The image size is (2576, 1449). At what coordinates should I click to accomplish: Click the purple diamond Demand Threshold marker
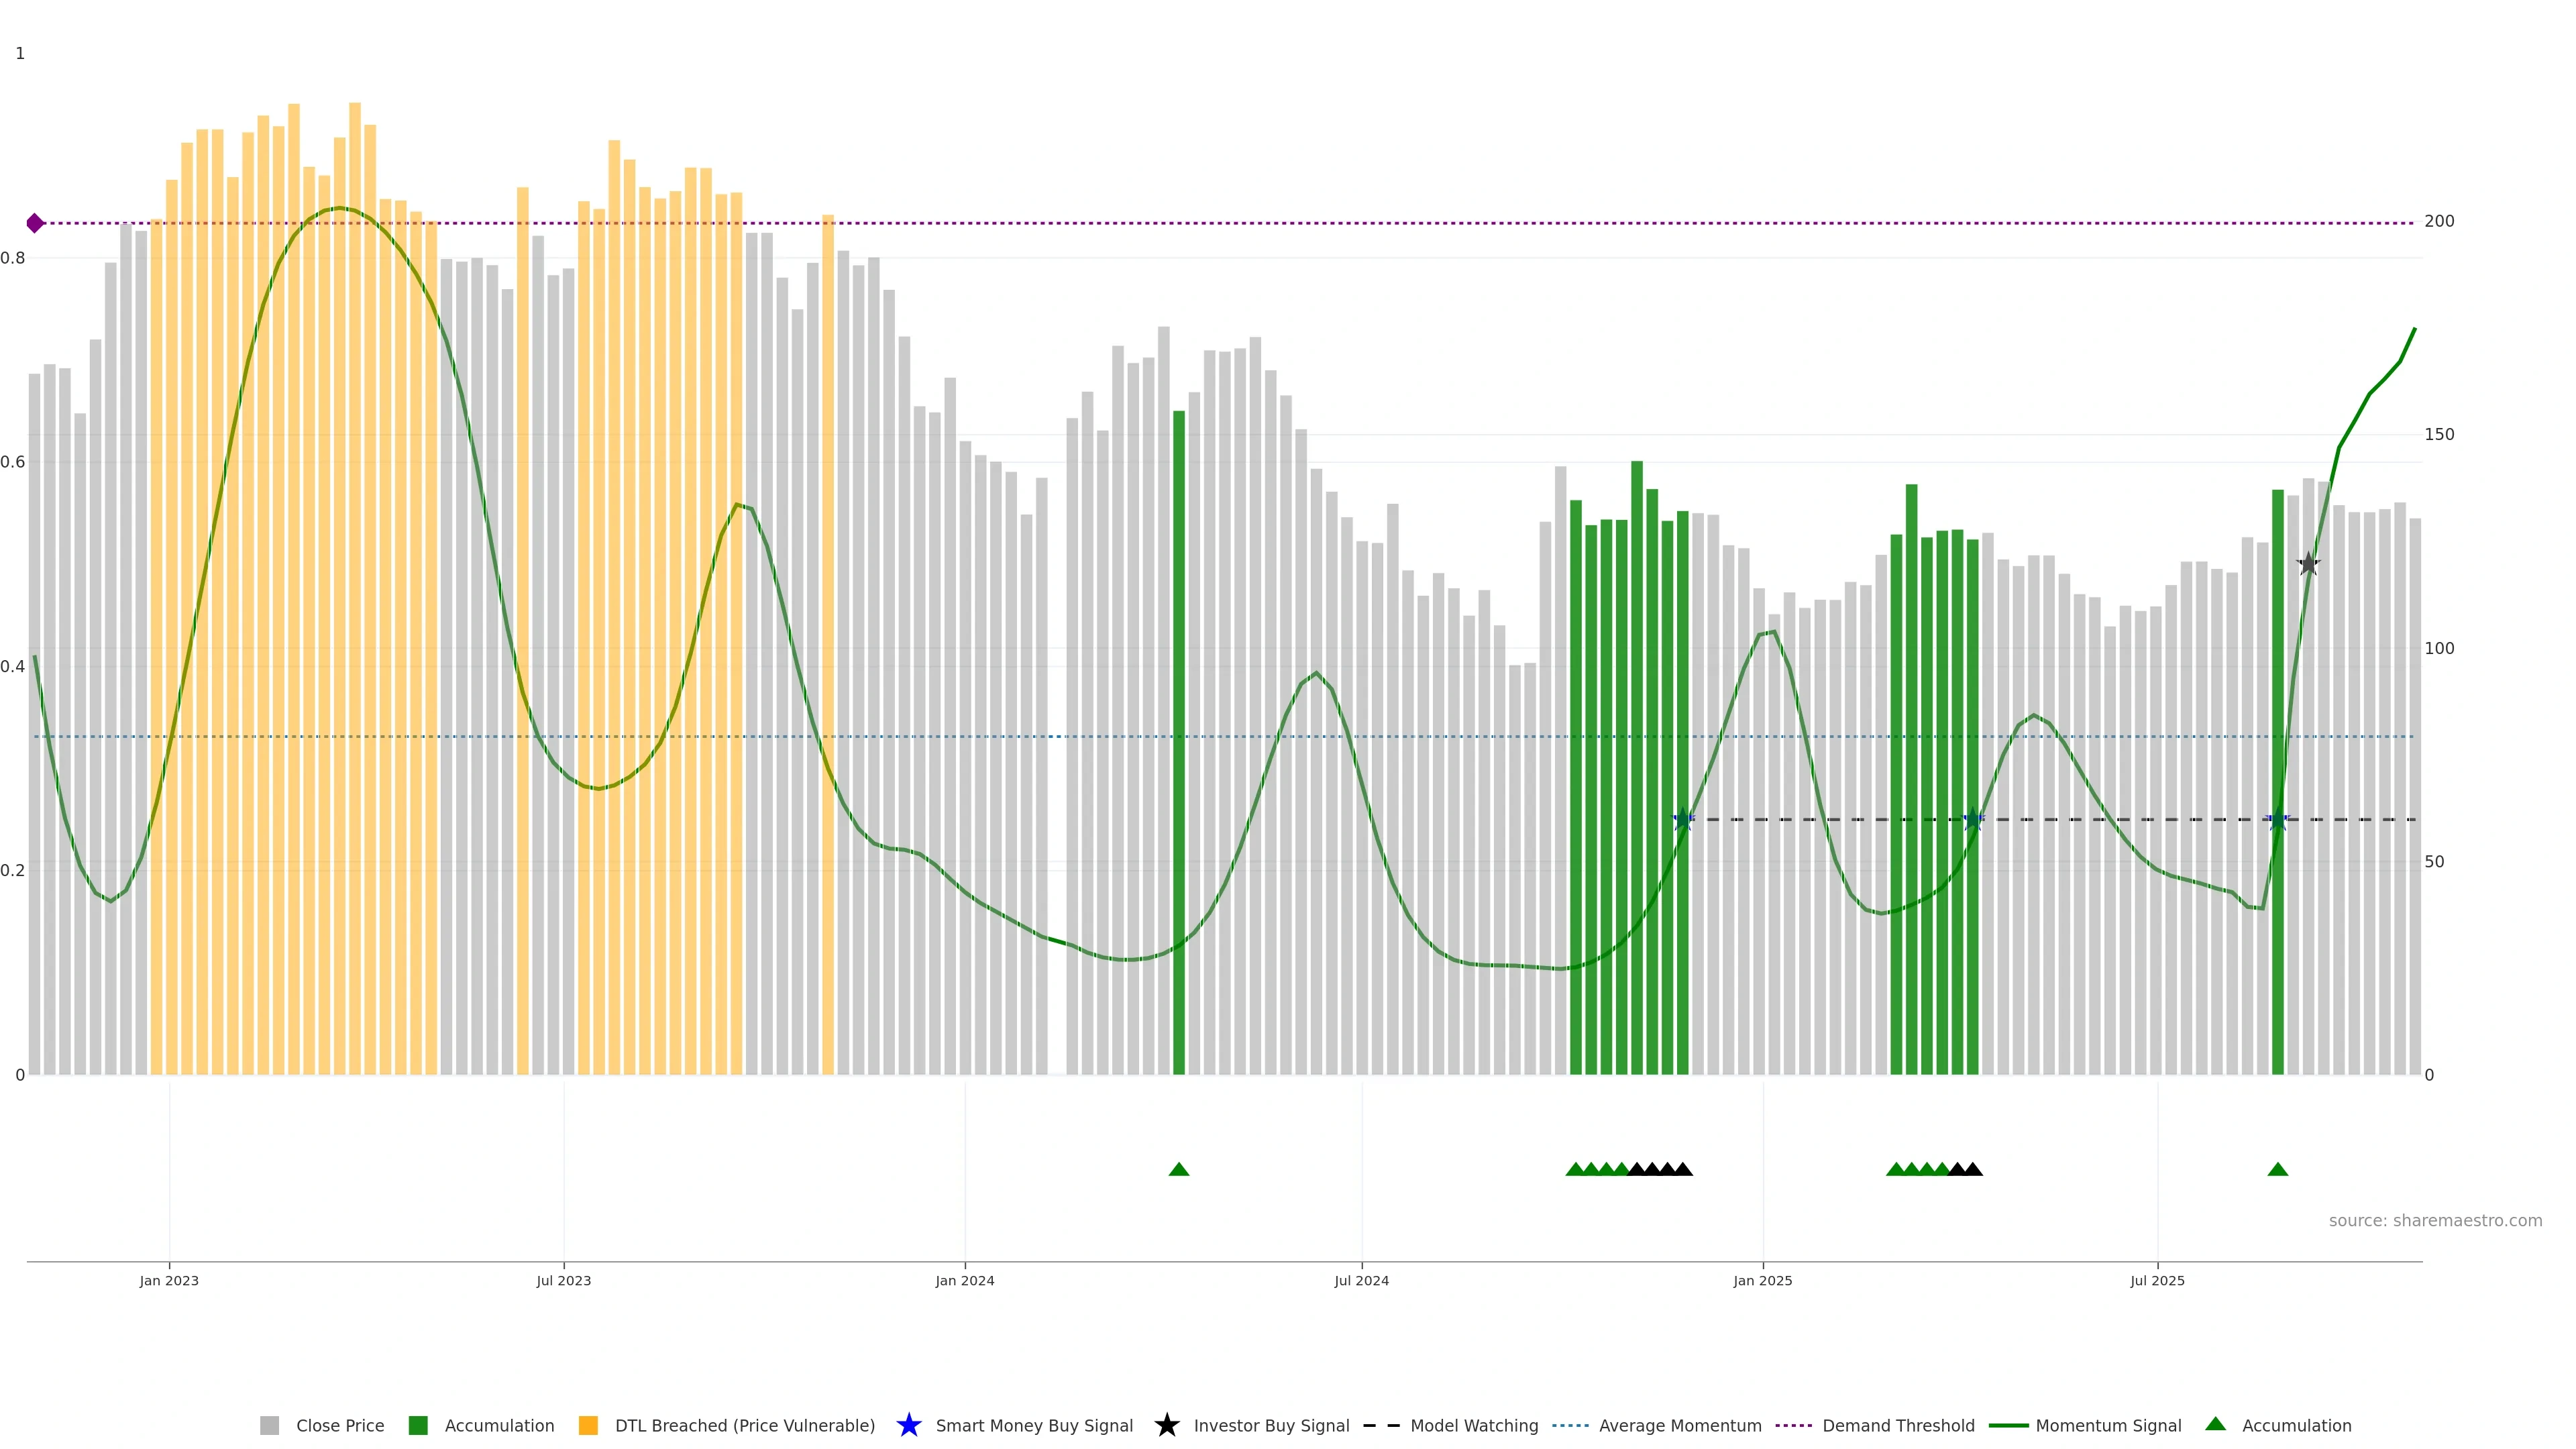[35, 223]
